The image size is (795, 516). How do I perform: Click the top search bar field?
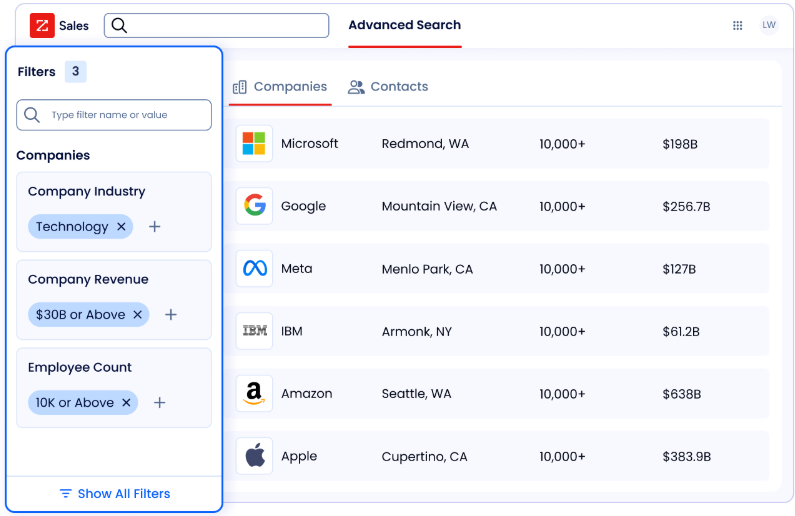click(216, 25)
